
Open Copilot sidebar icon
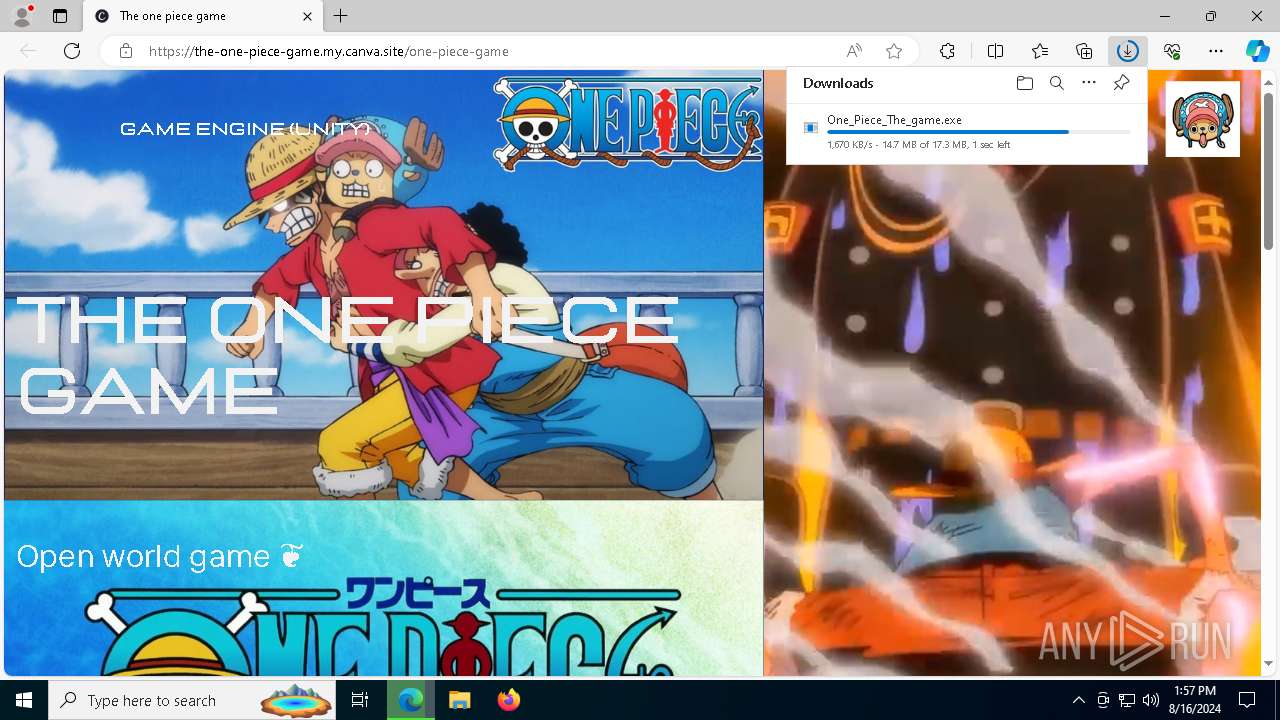point(1257,51)
